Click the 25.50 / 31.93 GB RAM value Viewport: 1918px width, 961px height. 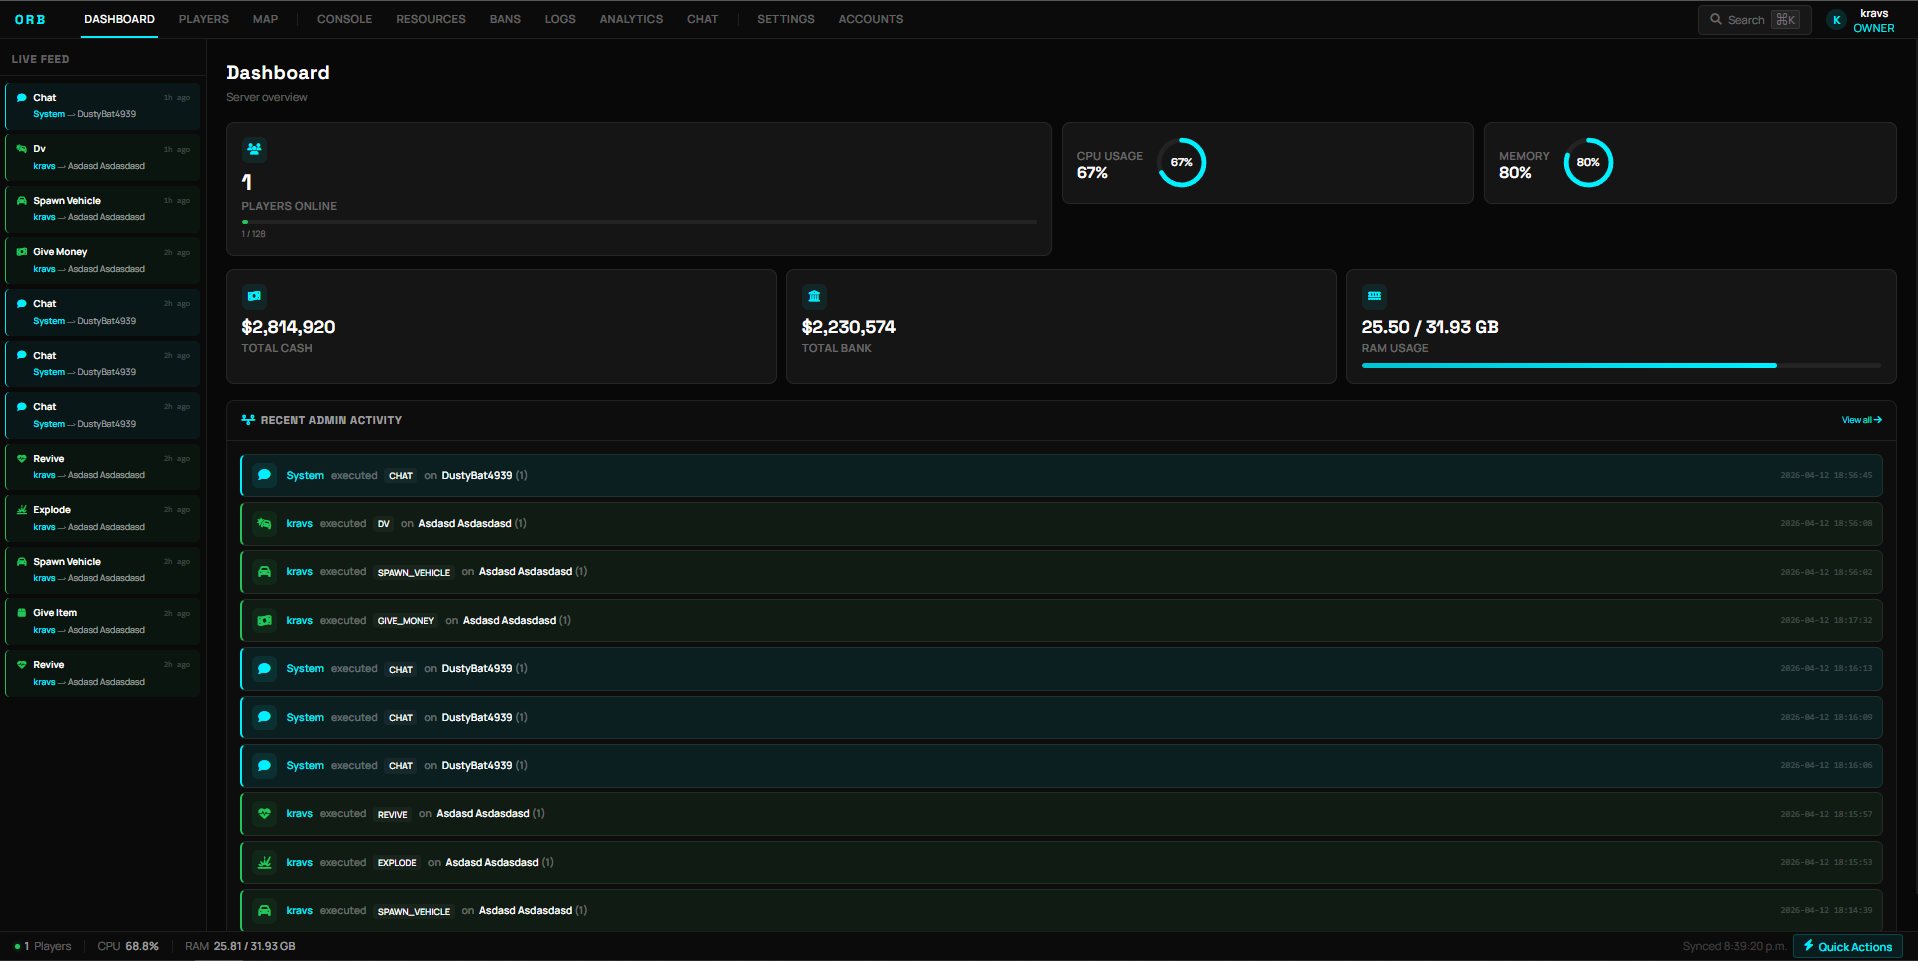(x=1430, y=327)
